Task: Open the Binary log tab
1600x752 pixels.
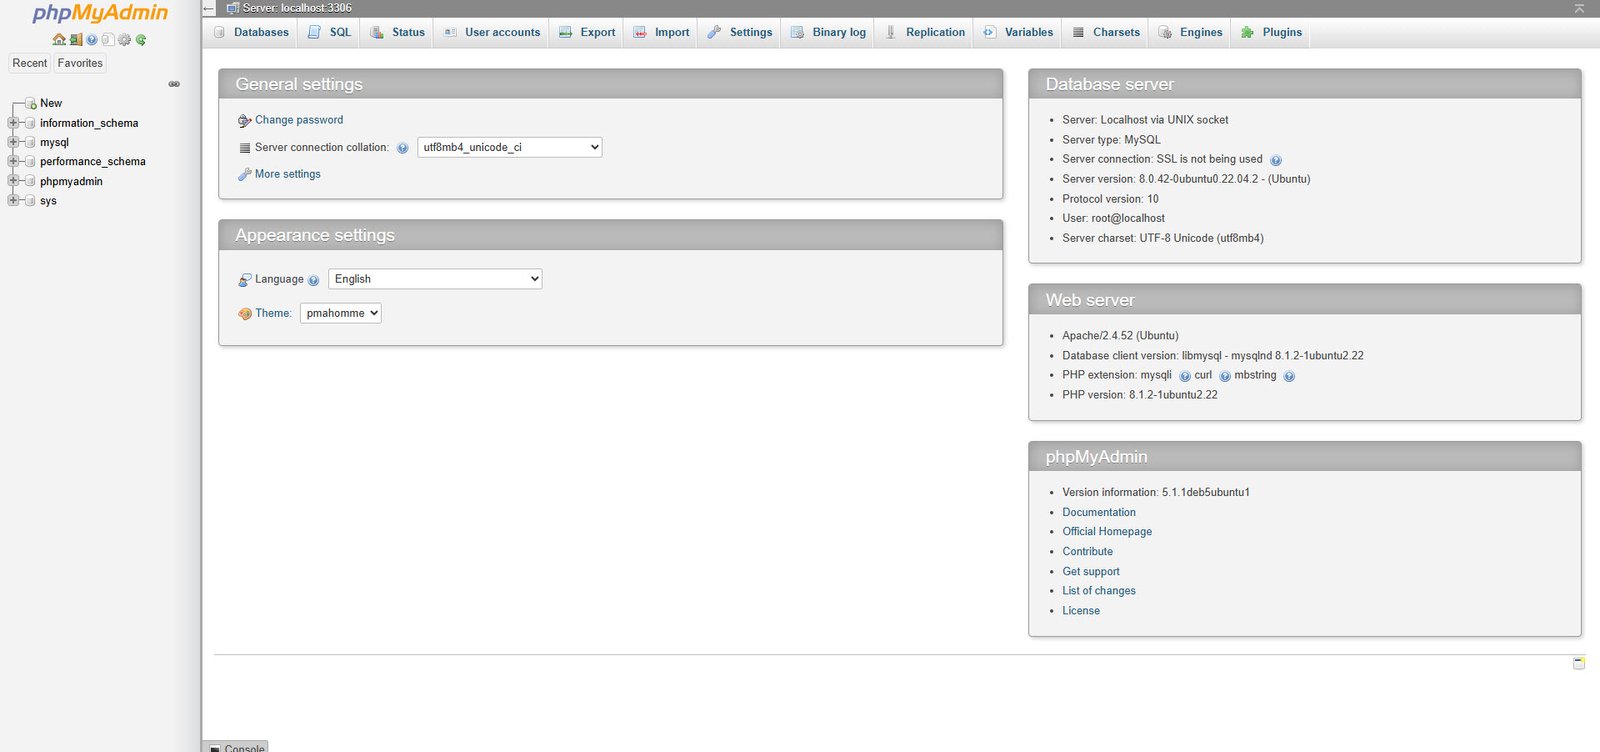Action: point(828,32)
